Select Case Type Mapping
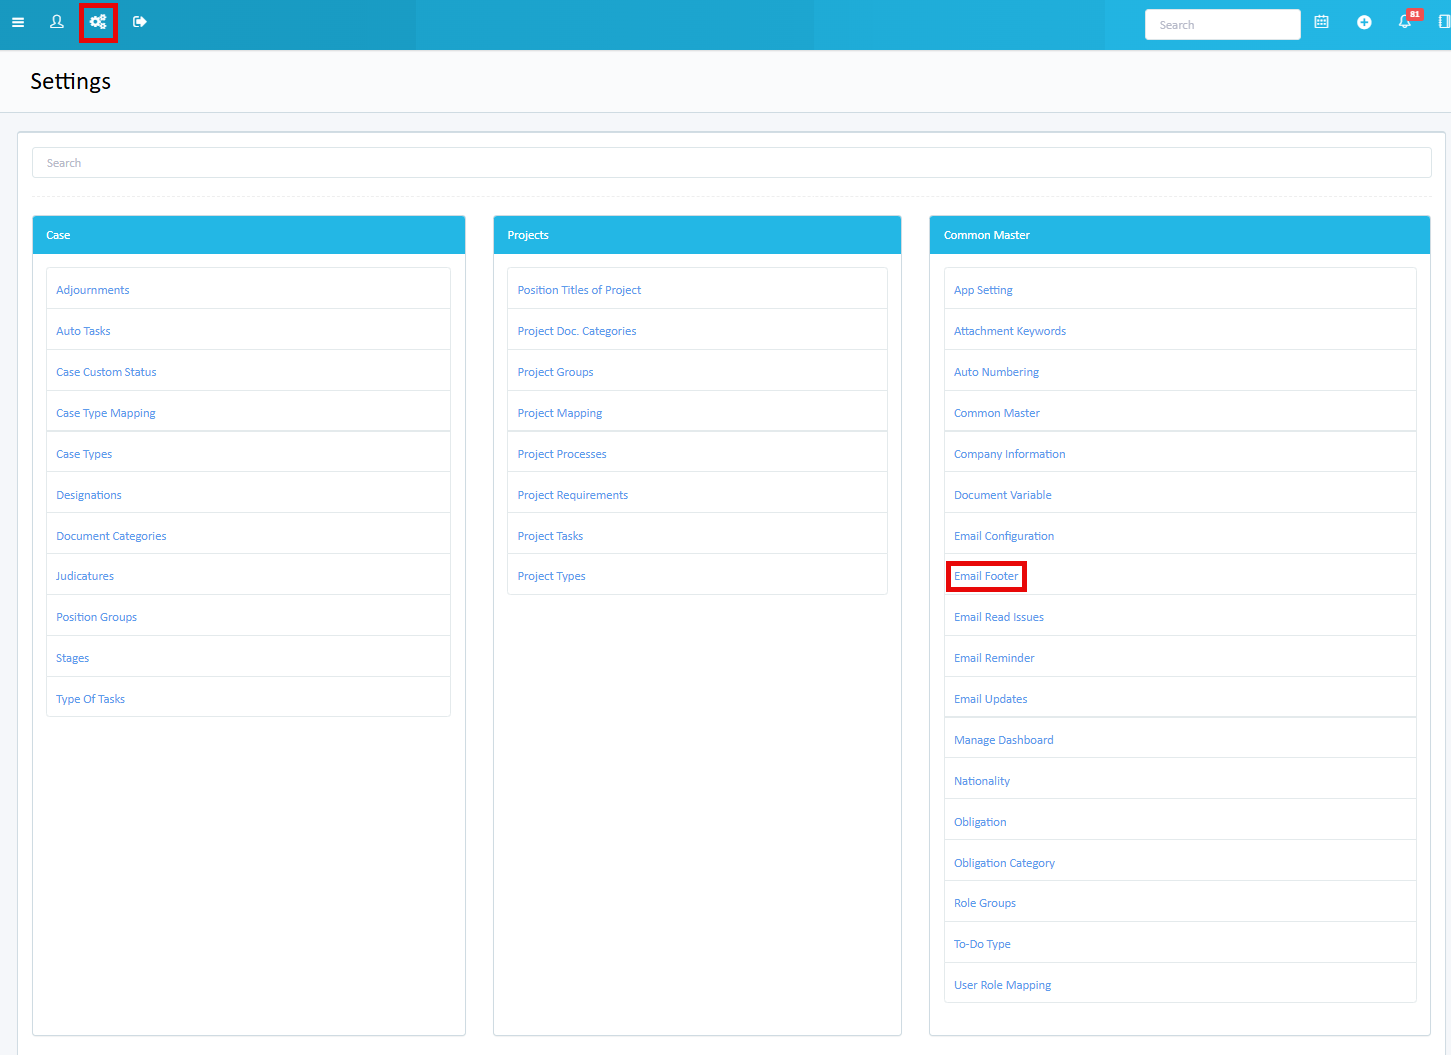Image resolution: width=1451 pixels, height=1055 pixels. 106,413
